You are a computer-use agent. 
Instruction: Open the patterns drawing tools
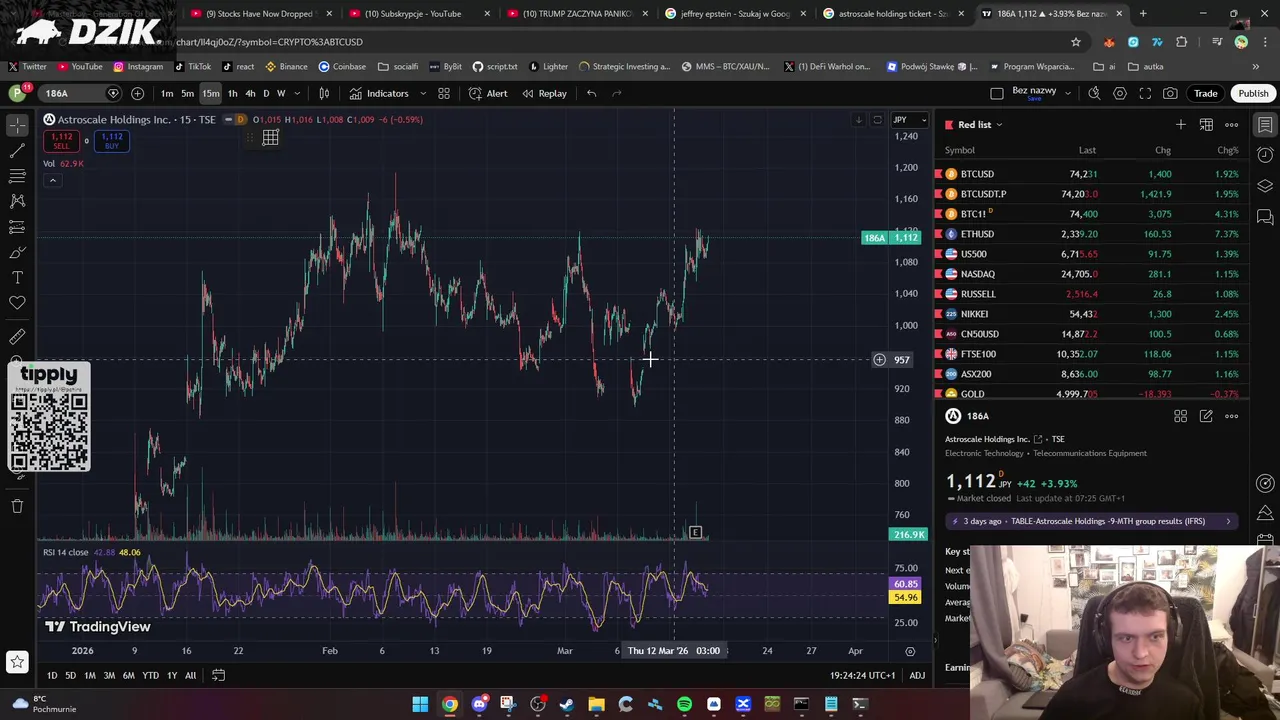pos(17,201)
